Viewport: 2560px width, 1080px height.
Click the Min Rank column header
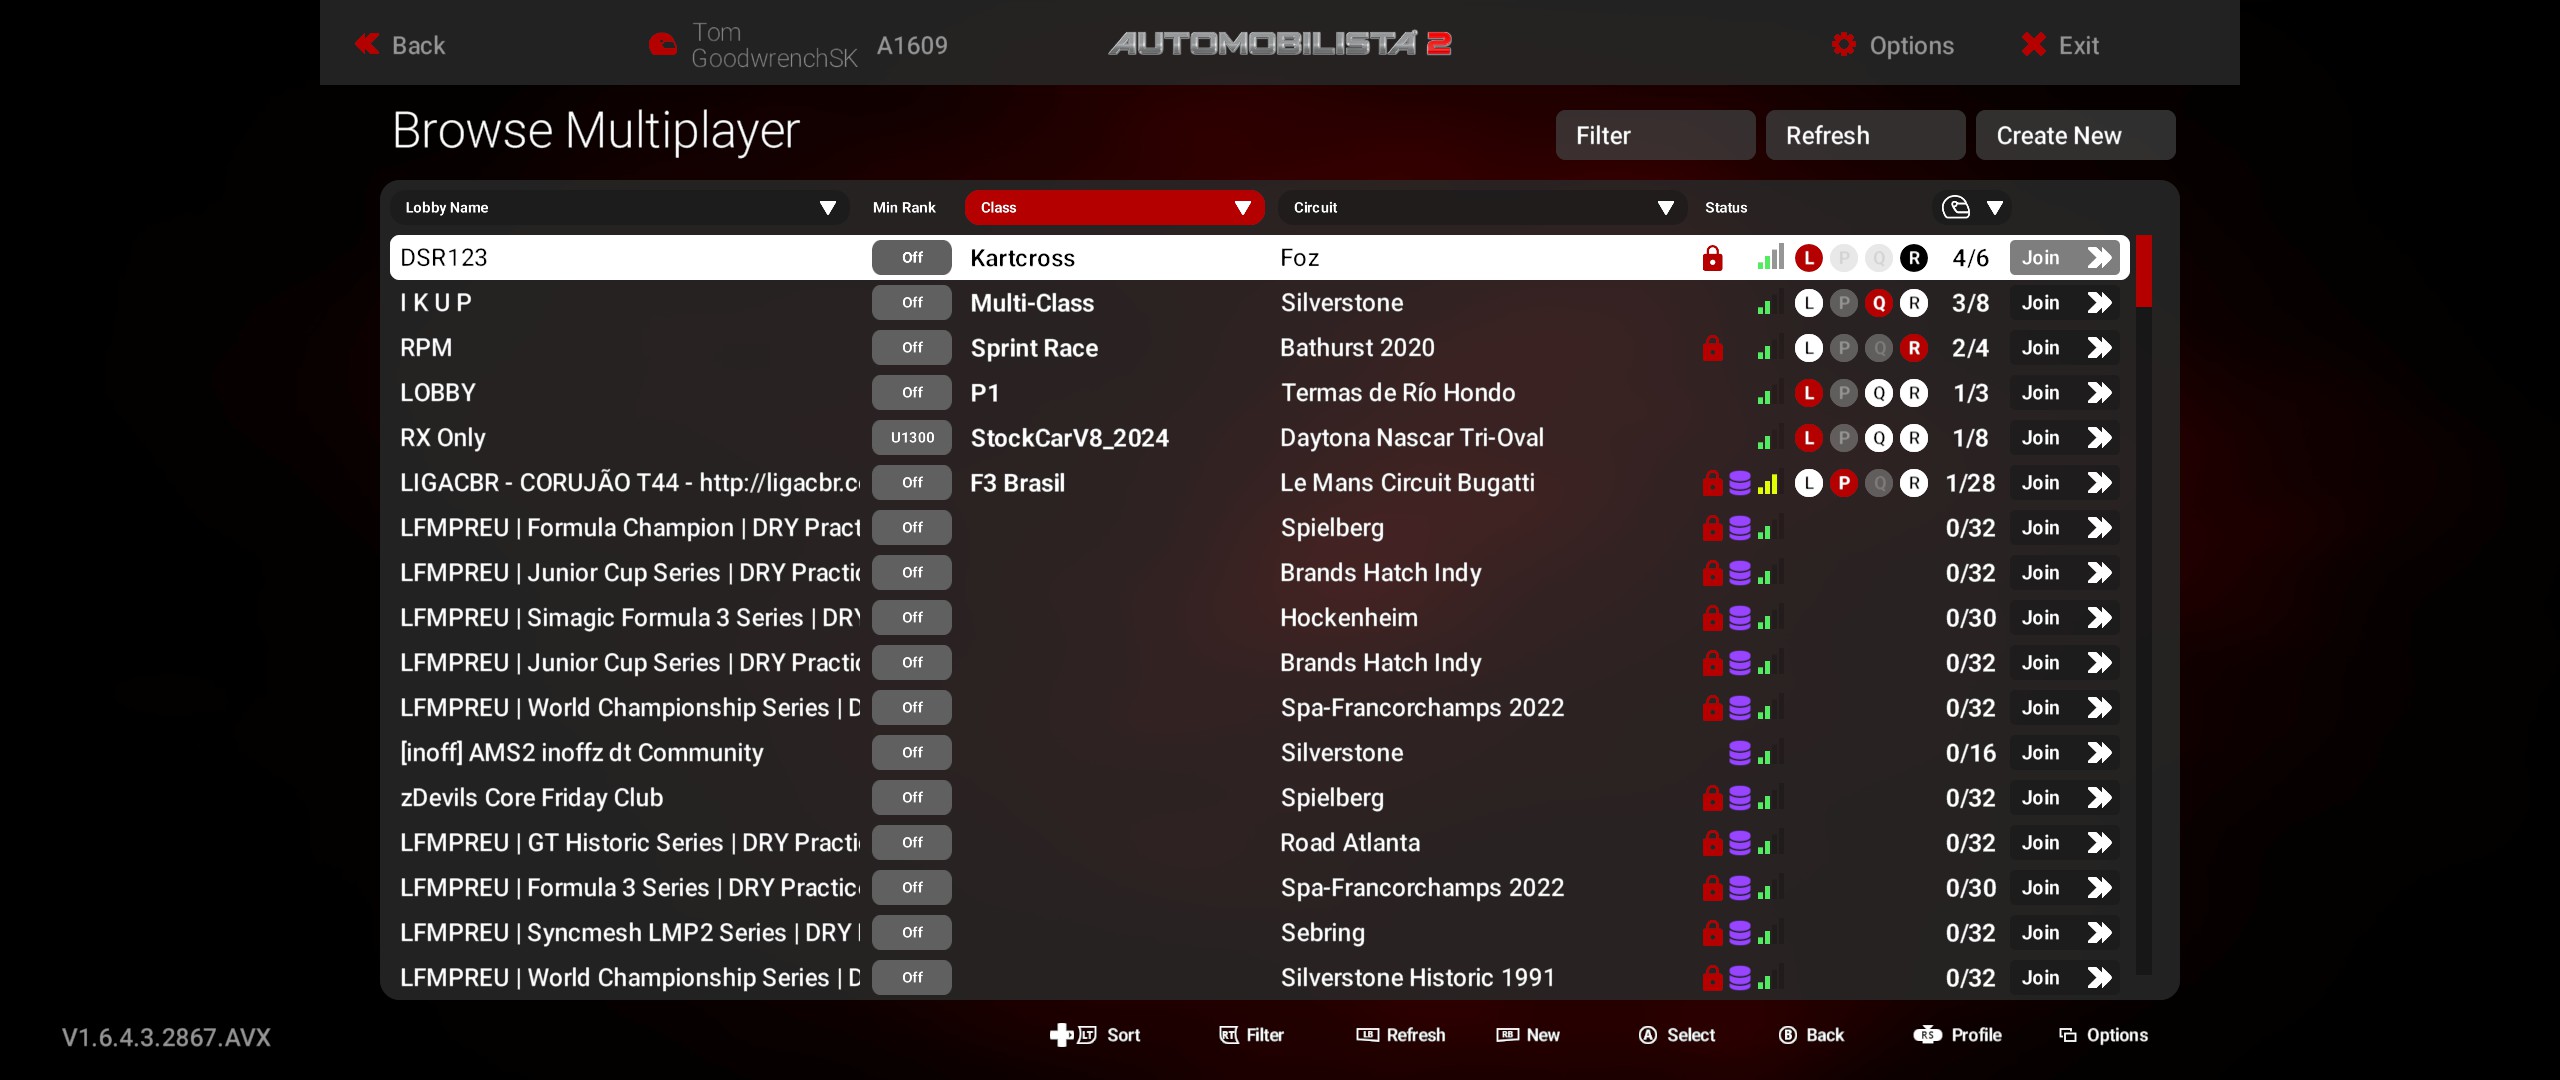(904, 208)
